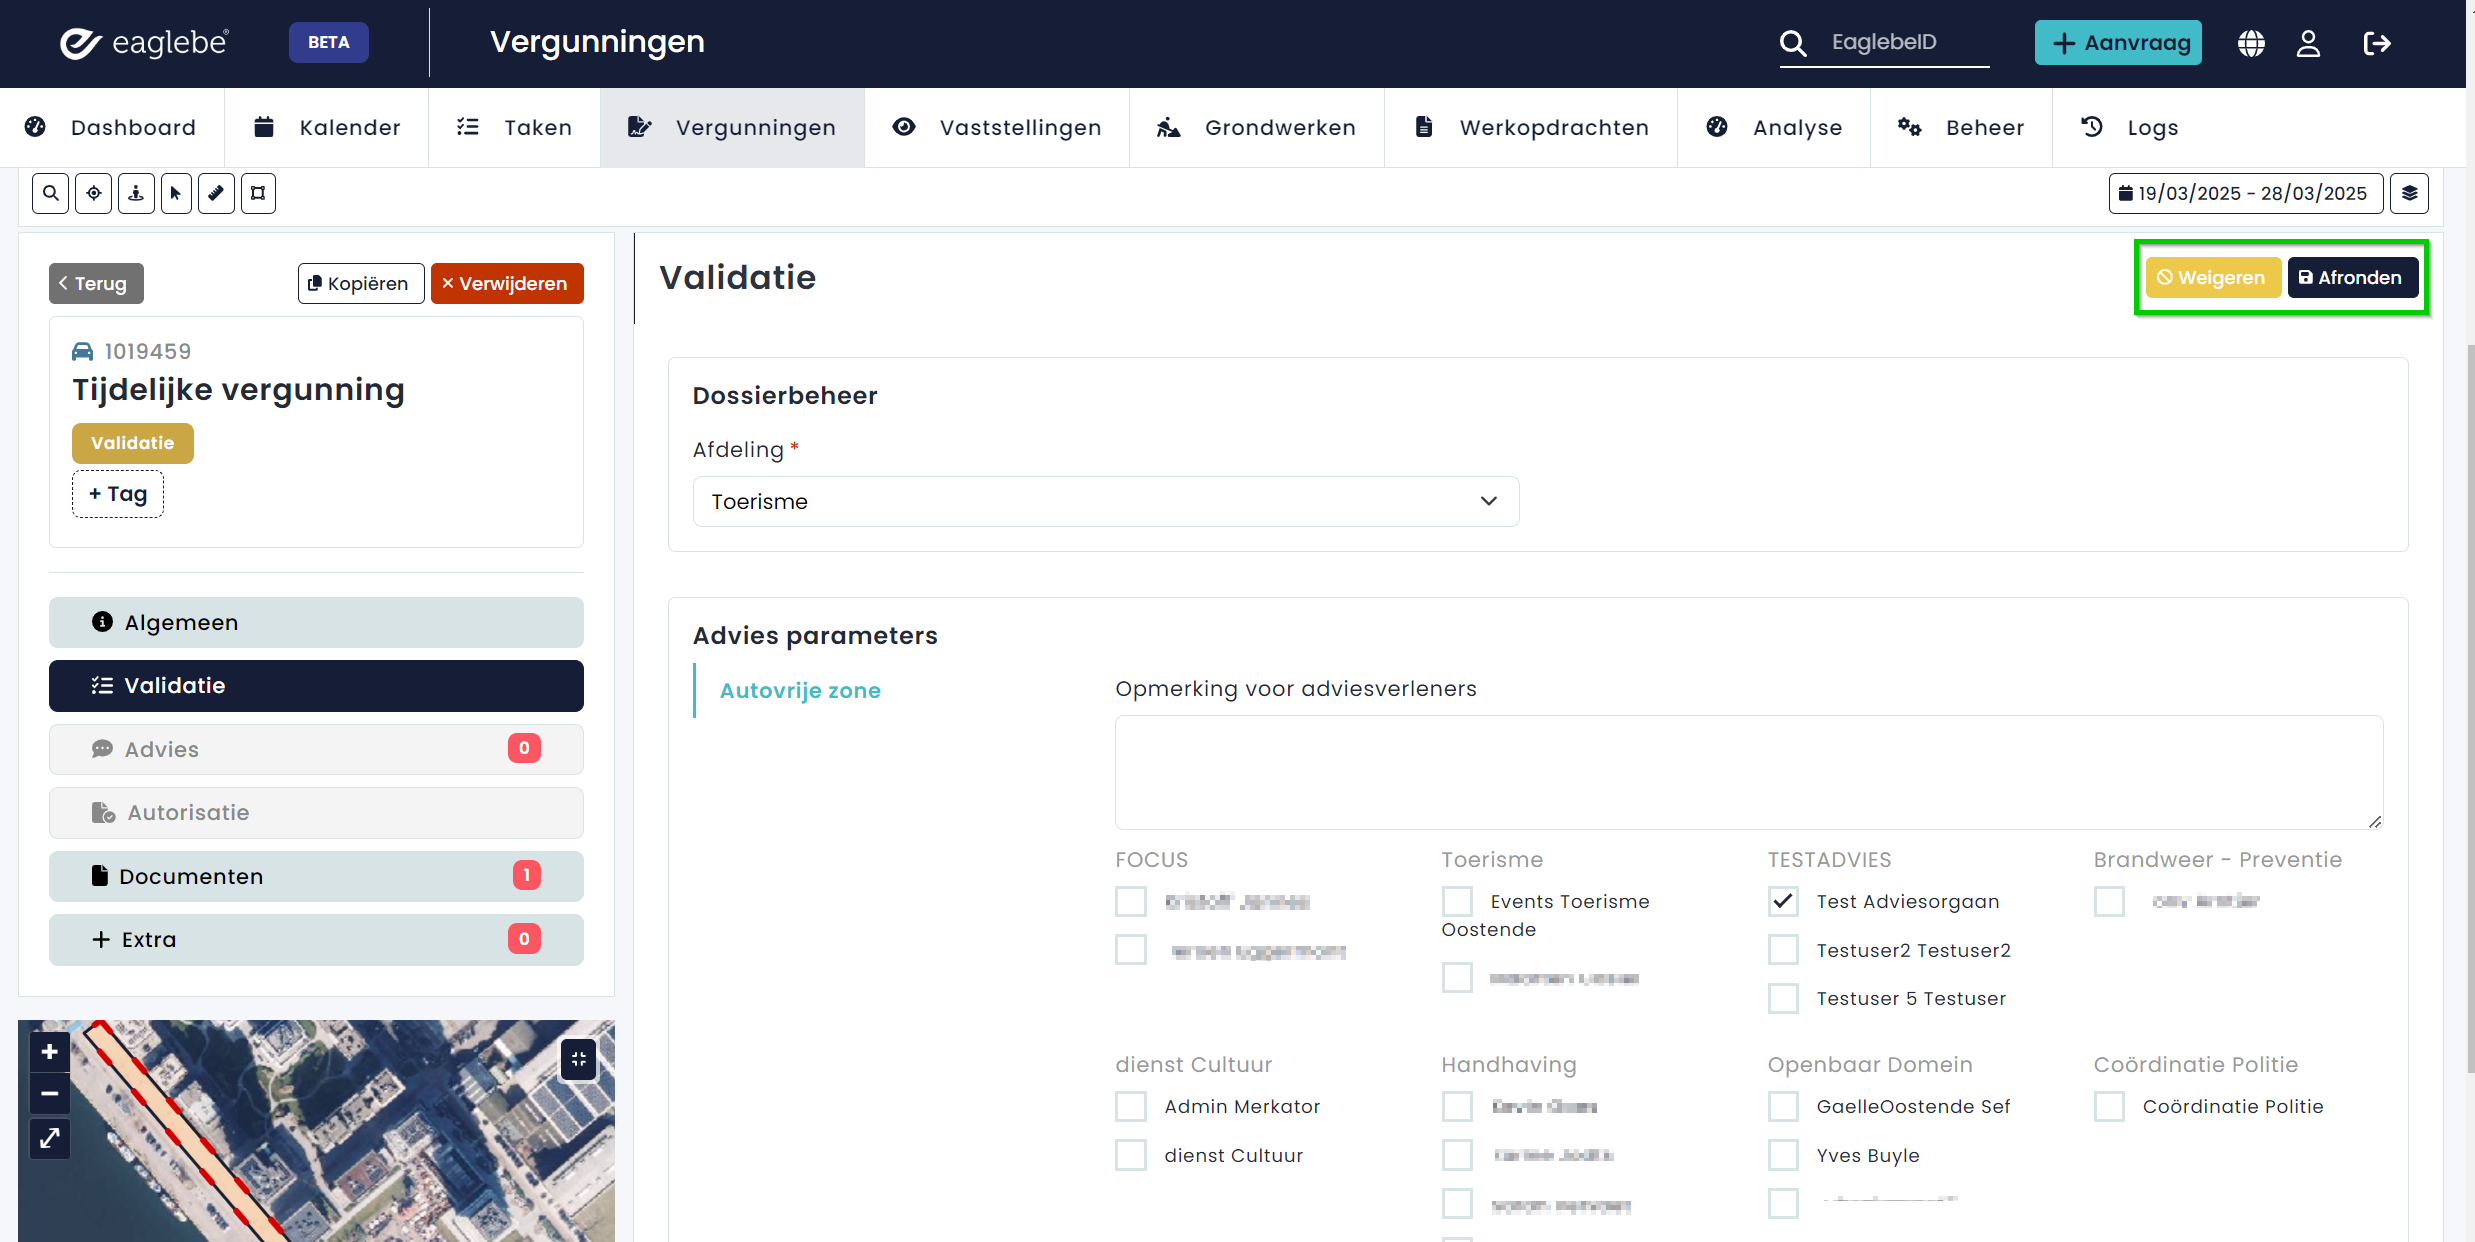Zoom in on the map thumbnail
This screenshot has height=1242, width=2475.
coord(50,1052)
